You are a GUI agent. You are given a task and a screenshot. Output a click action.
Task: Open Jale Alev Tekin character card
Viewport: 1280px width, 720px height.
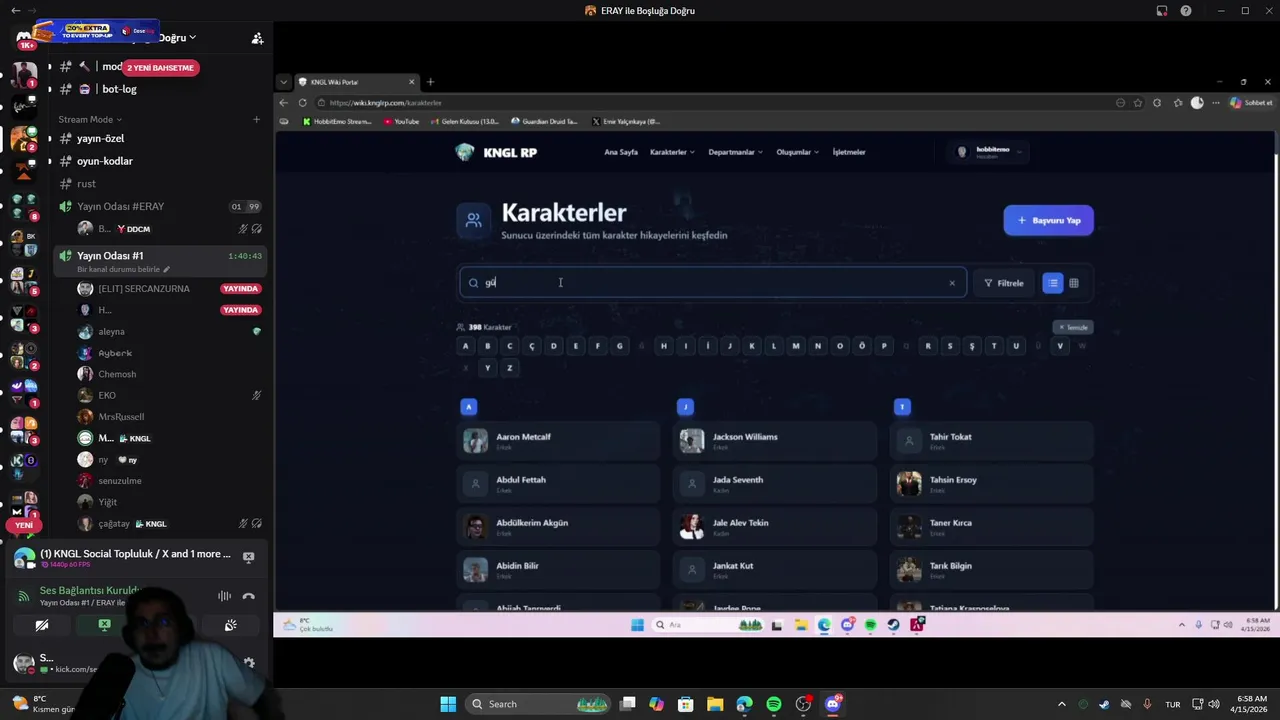tap(775, 526)
